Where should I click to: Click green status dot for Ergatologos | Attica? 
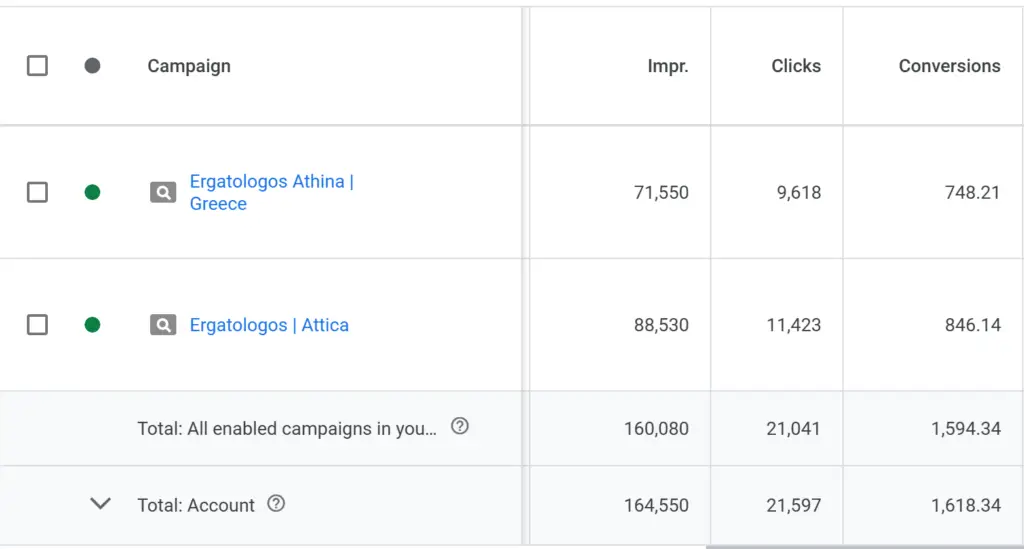(x=93, y=324)
